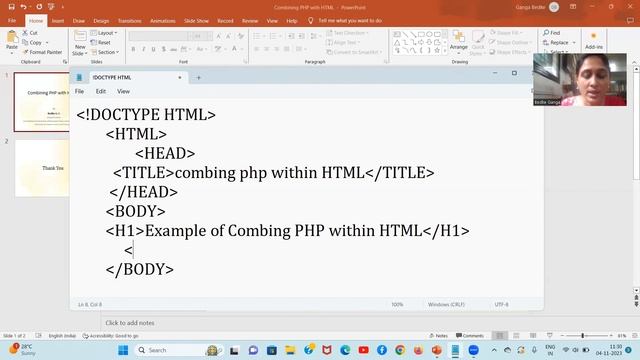Click the Windows Start button
640x360 pixels.
point(123,350)
